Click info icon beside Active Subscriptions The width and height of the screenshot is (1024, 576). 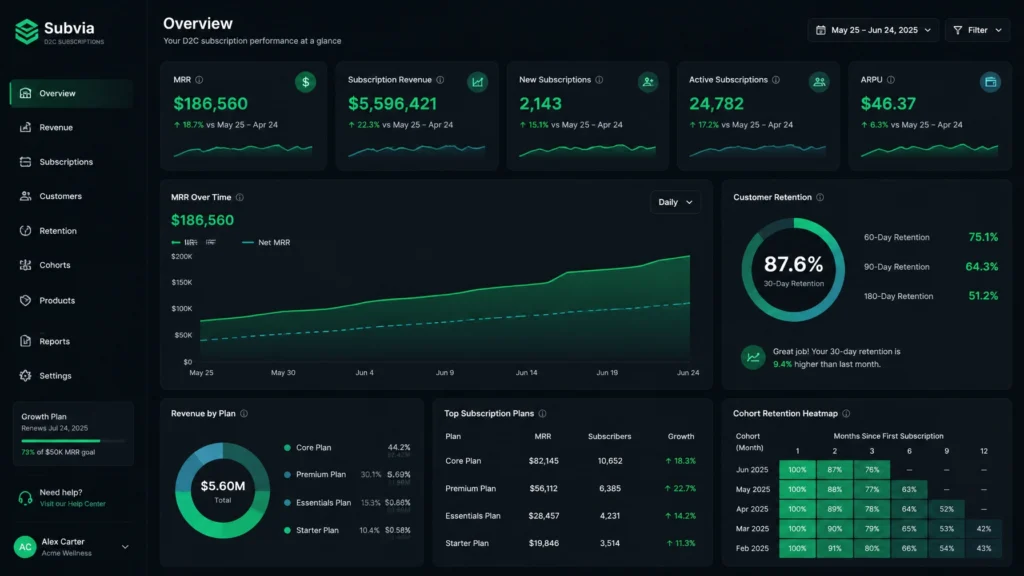tap(776, 80)
